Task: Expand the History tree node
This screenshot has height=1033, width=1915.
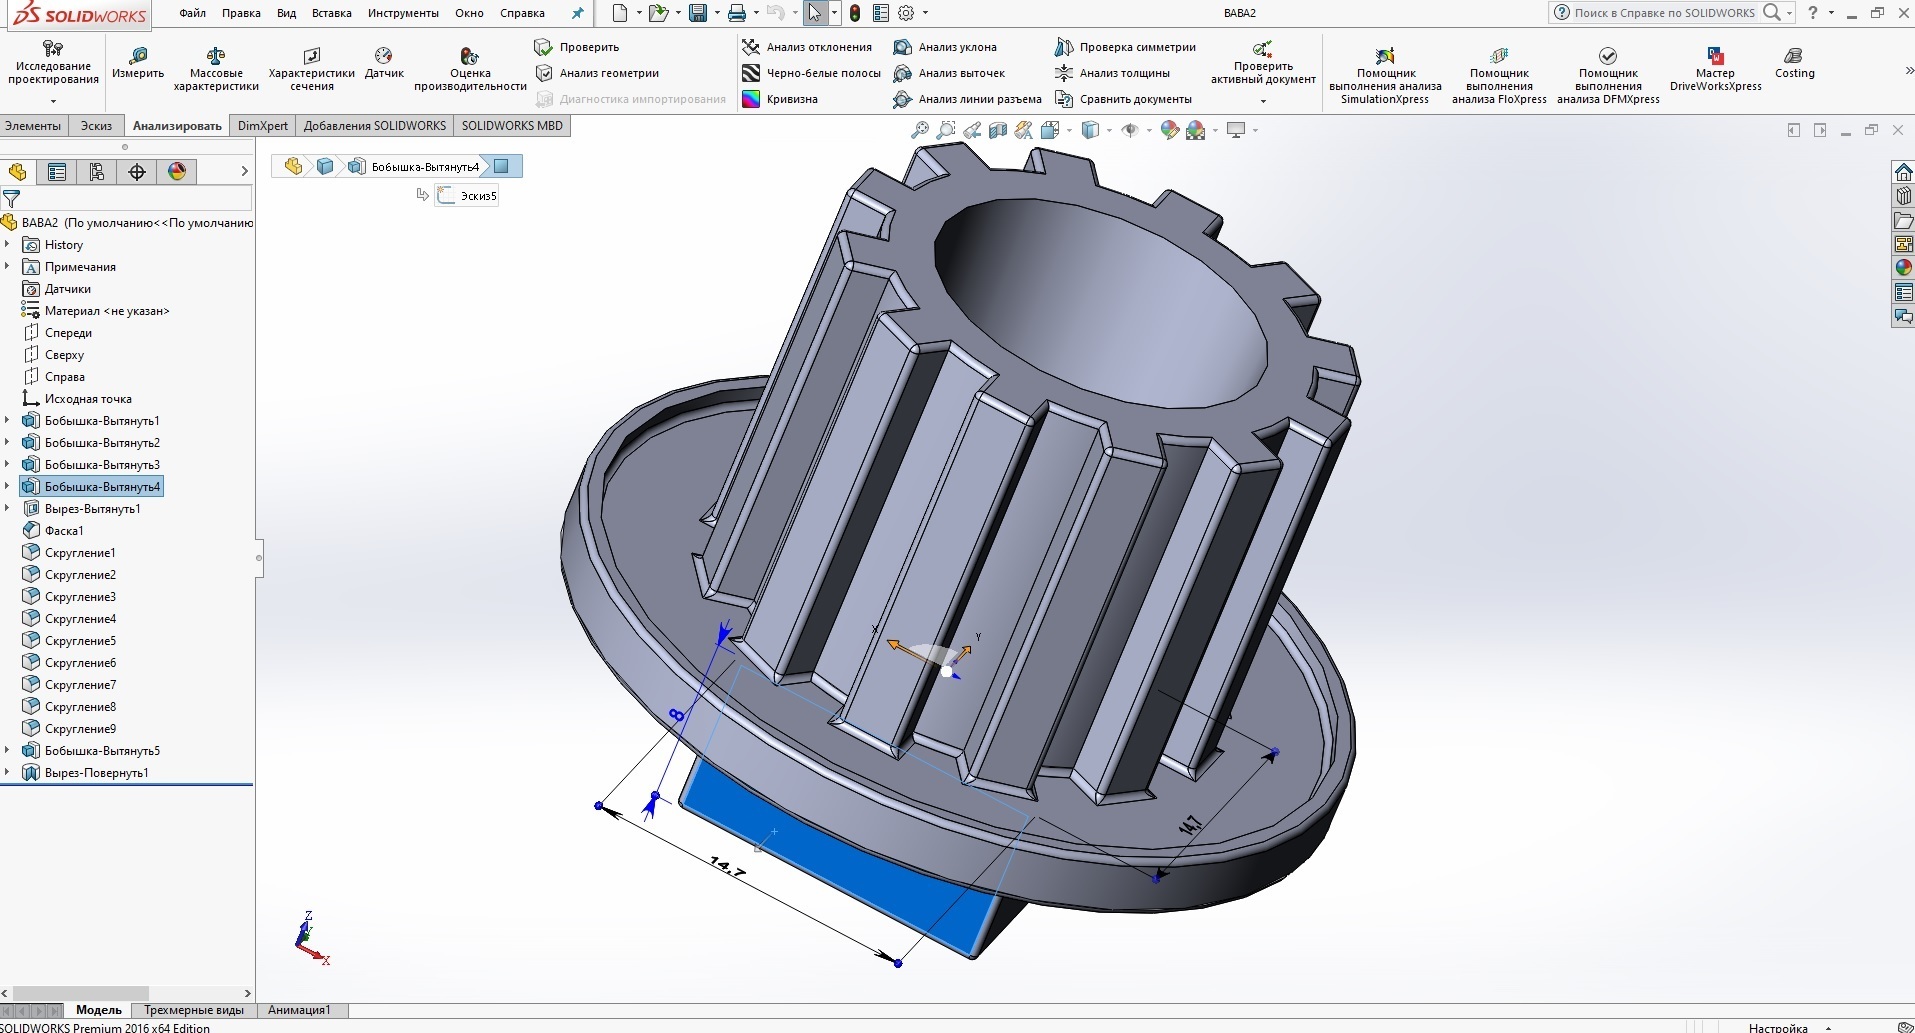Action: click(x=8, y=244)
